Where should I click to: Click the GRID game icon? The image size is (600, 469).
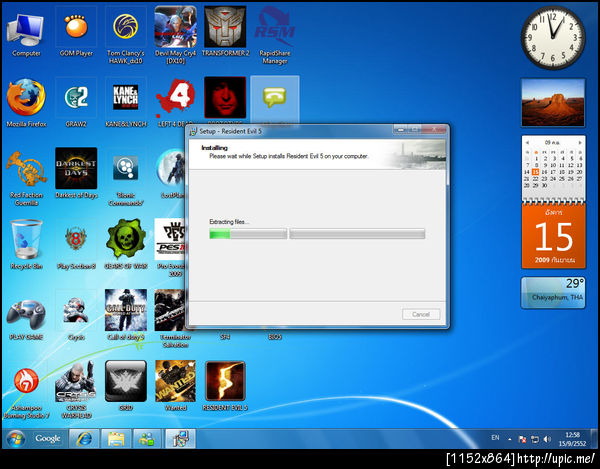[x=126, y=386]
